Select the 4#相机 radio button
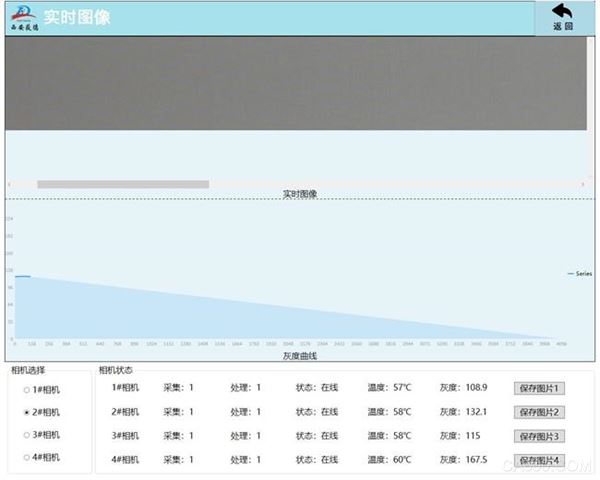Screen dimensions: 600x480 [x=26, y=457]
